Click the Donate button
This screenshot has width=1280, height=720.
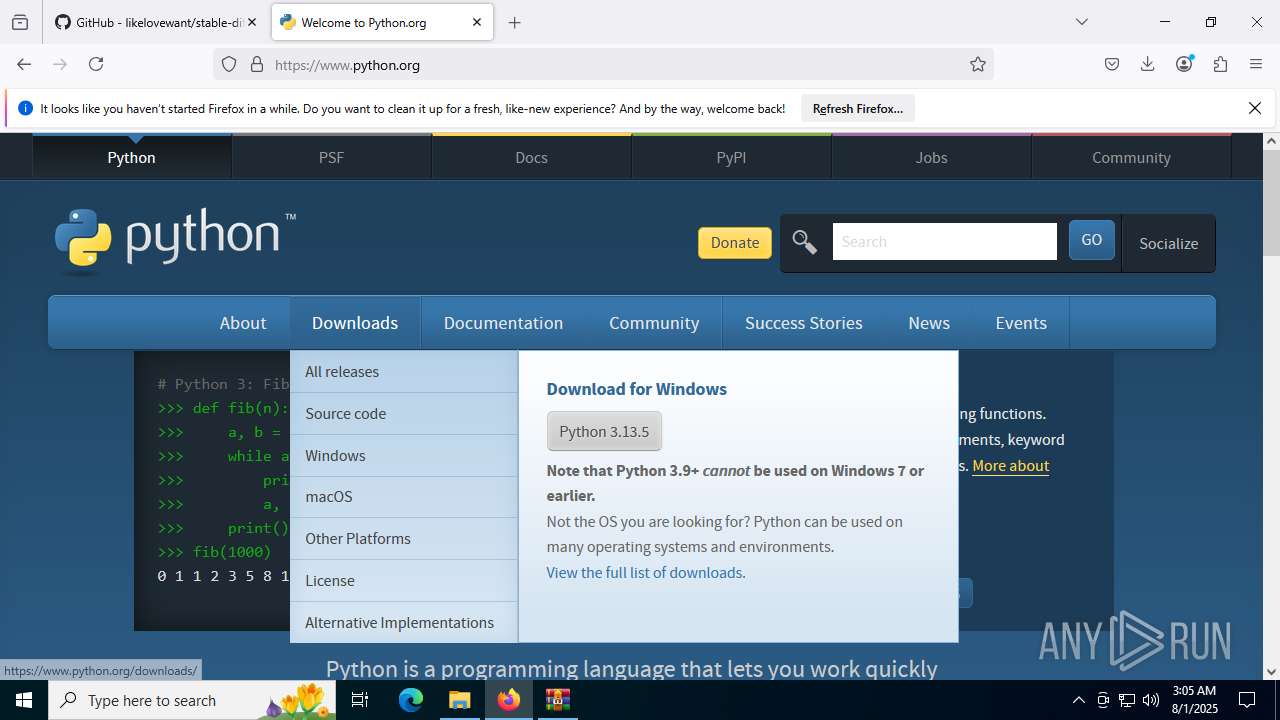click(x=735, y=243)
